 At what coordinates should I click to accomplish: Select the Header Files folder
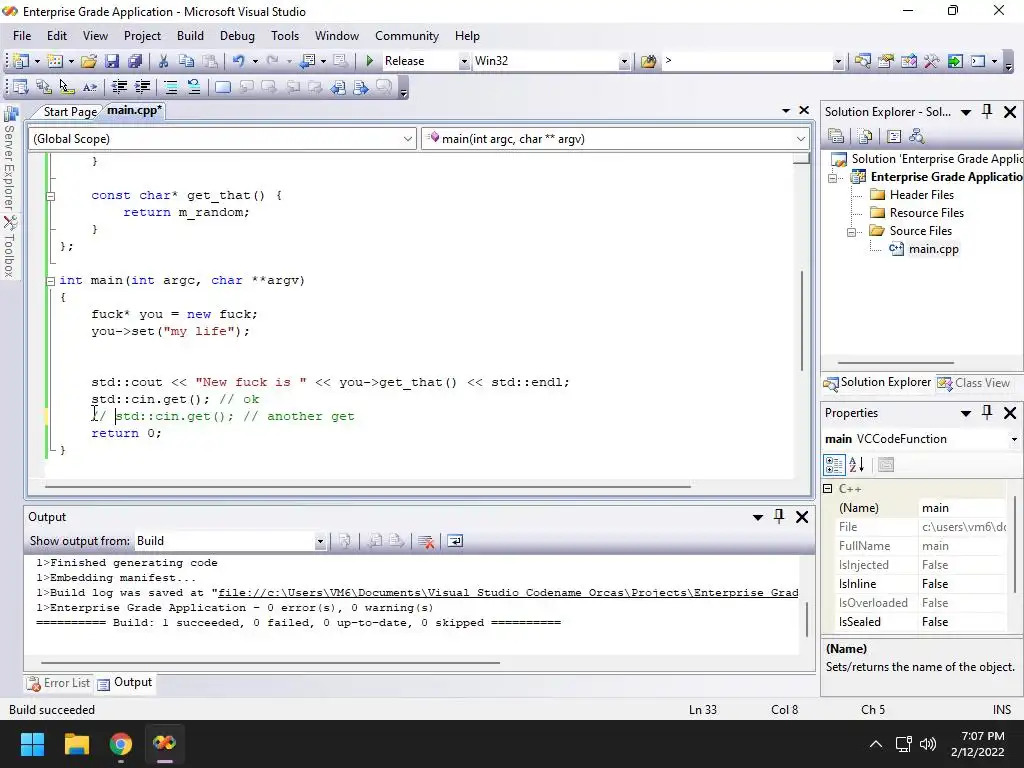(x=921, y=195)
